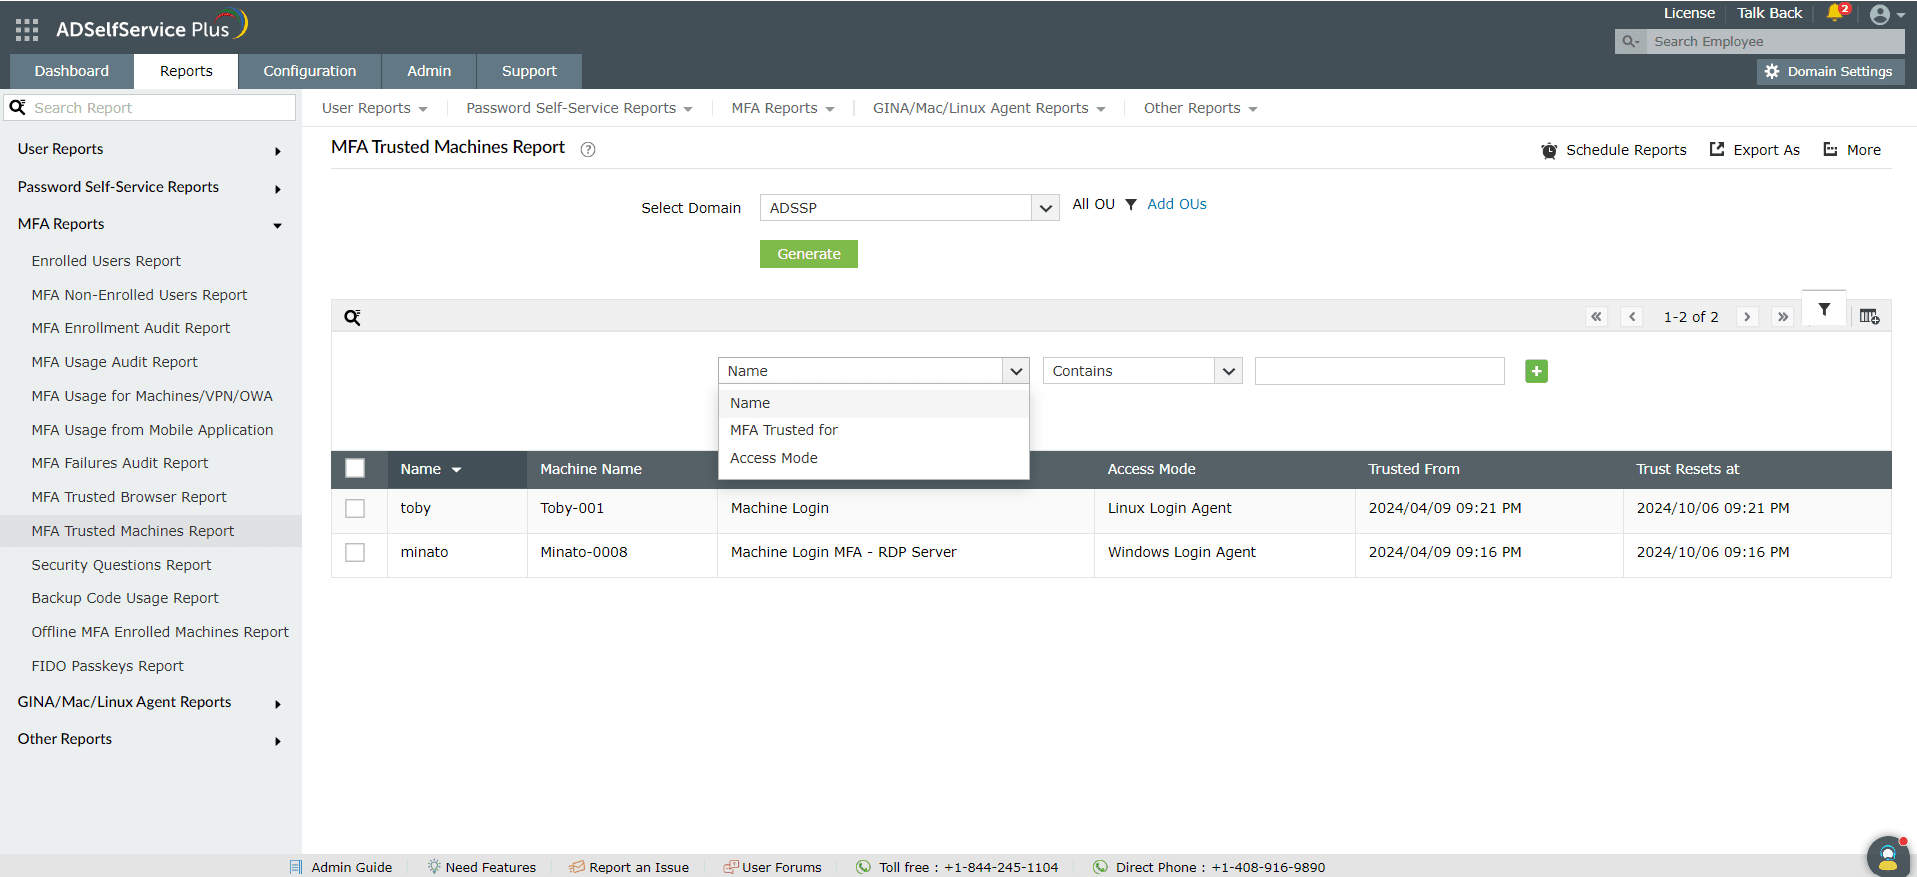Click the Add OUs link
Screen dimensions: 1917x877
pyautogui.click(x=1177, y=204)
